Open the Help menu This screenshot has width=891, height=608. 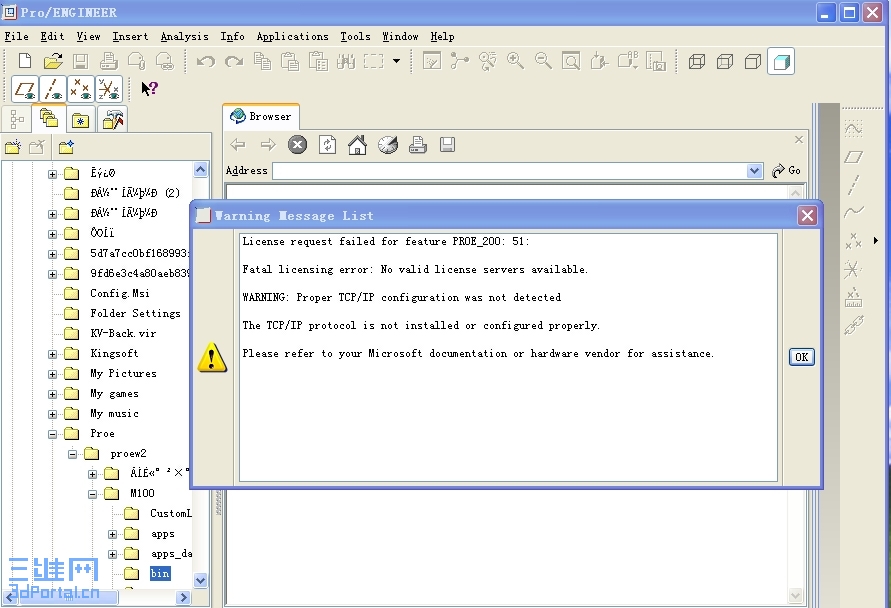tap(442, 36)
